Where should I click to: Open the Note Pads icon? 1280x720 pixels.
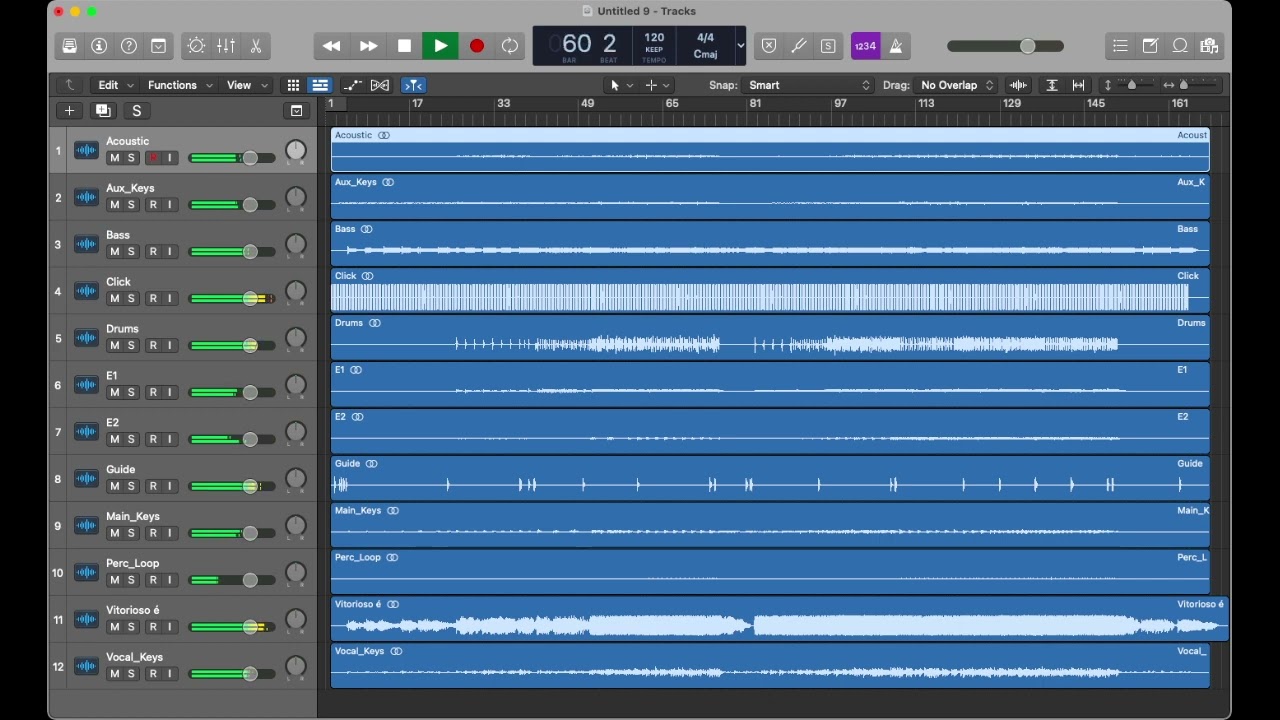point(1150,46)
